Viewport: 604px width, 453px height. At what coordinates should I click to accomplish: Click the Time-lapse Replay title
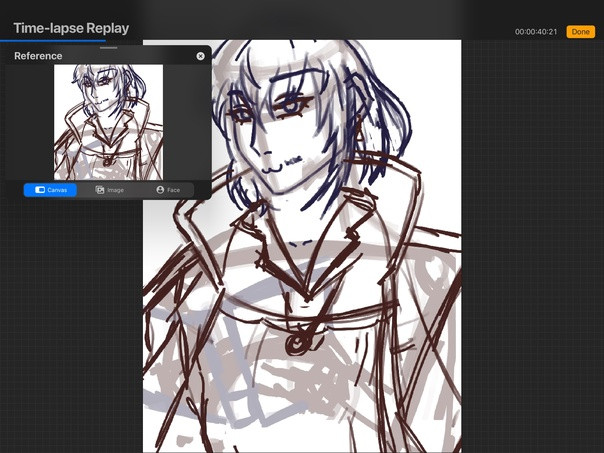71,28
